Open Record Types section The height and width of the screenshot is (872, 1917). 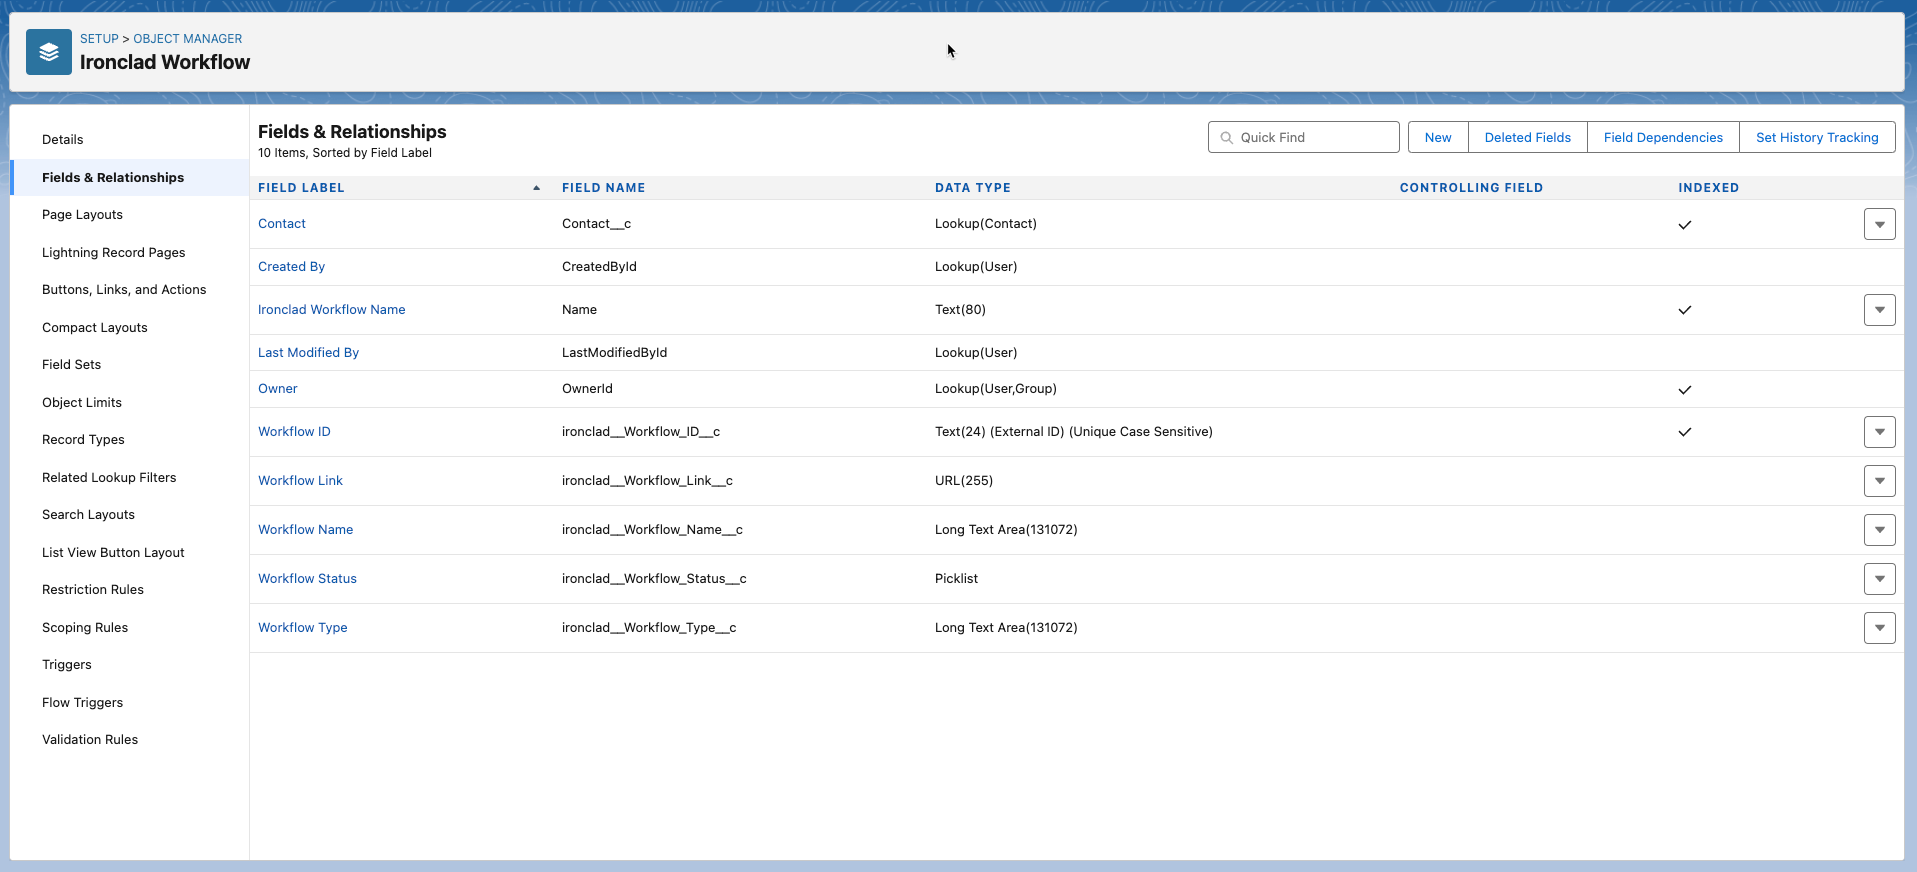click(x=83, y=440)
